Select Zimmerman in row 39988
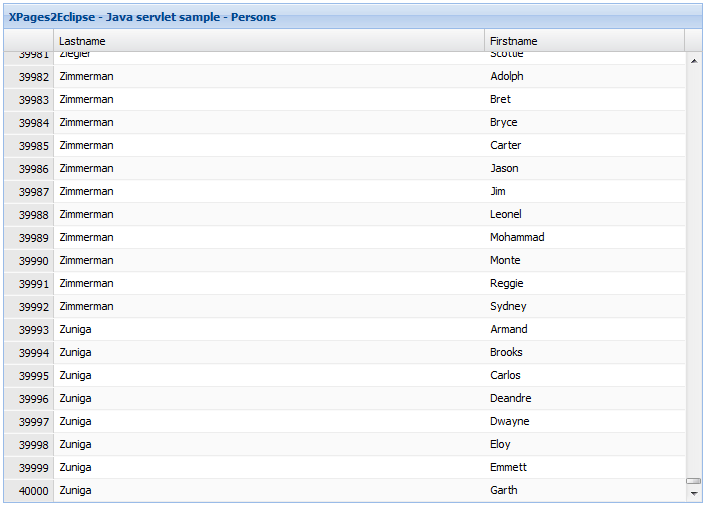The height and width of the screenshot is (507, 706). click(86, 215)
